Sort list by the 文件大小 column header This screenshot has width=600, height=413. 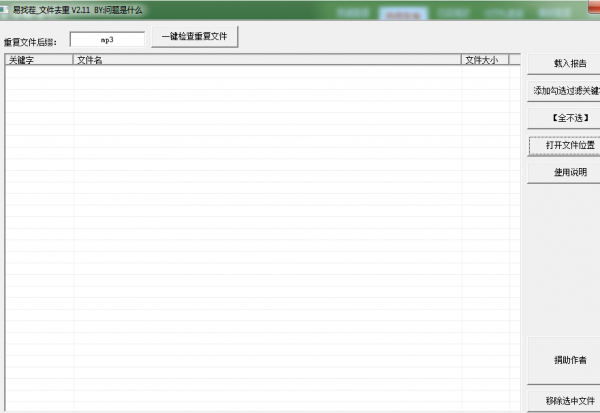point(485,60)
